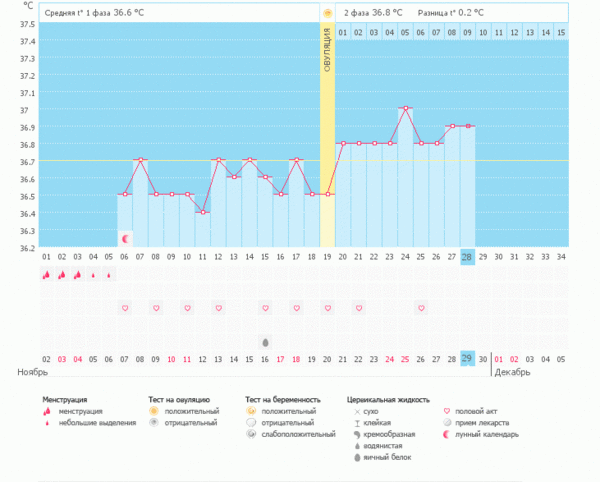600x482 pixels.
Task: Select highlighted cycle day 28 on the axis
Action: pos(467,257)
